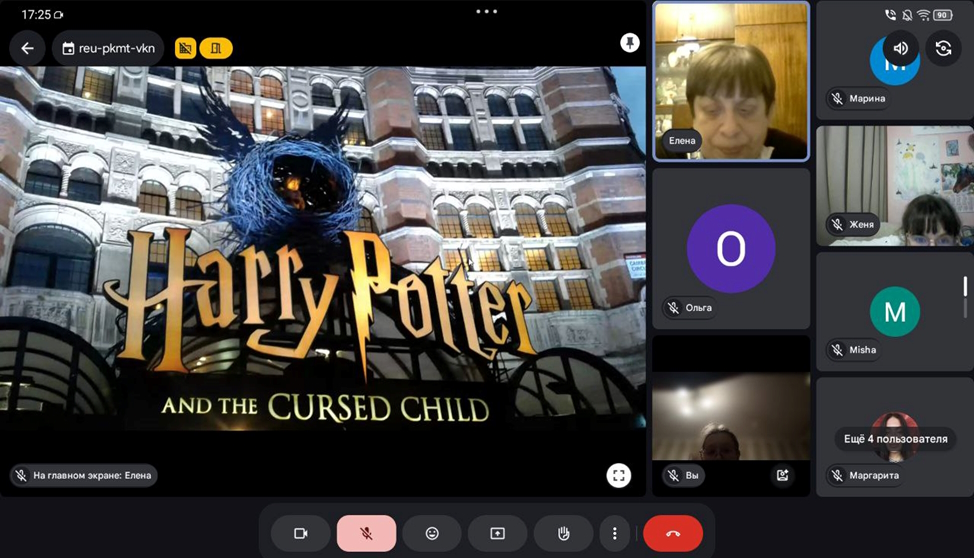Turn the camera on or off
Screen dimensions: 974x558
click(x=301, y=534)
